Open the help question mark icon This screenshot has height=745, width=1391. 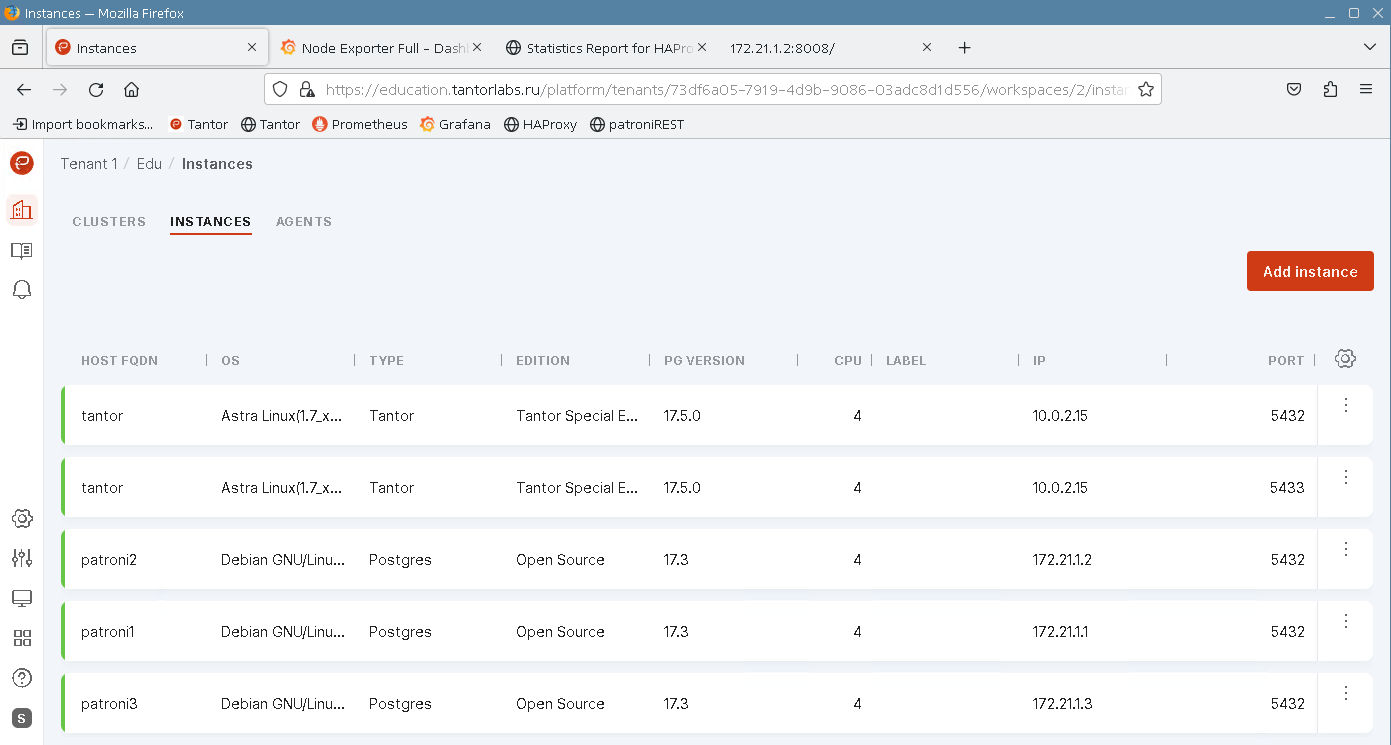pos(22,678)
